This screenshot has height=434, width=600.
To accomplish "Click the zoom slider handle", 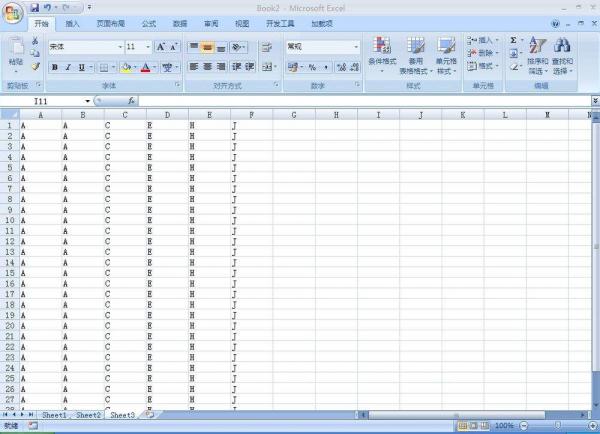I will 558,426.
